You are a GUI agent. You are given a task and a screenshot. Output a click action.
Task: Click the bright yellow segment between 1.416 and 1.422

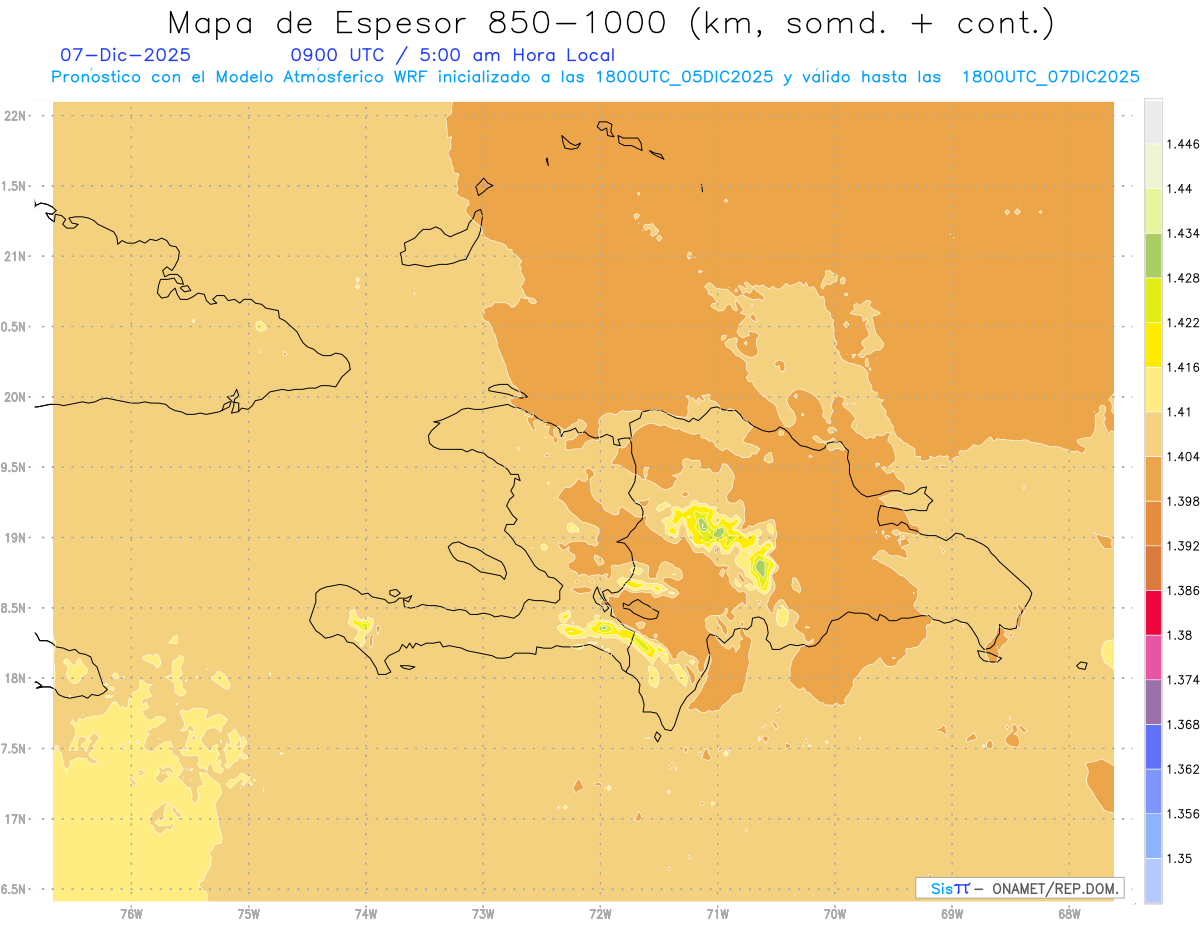tap(1153, 345)
